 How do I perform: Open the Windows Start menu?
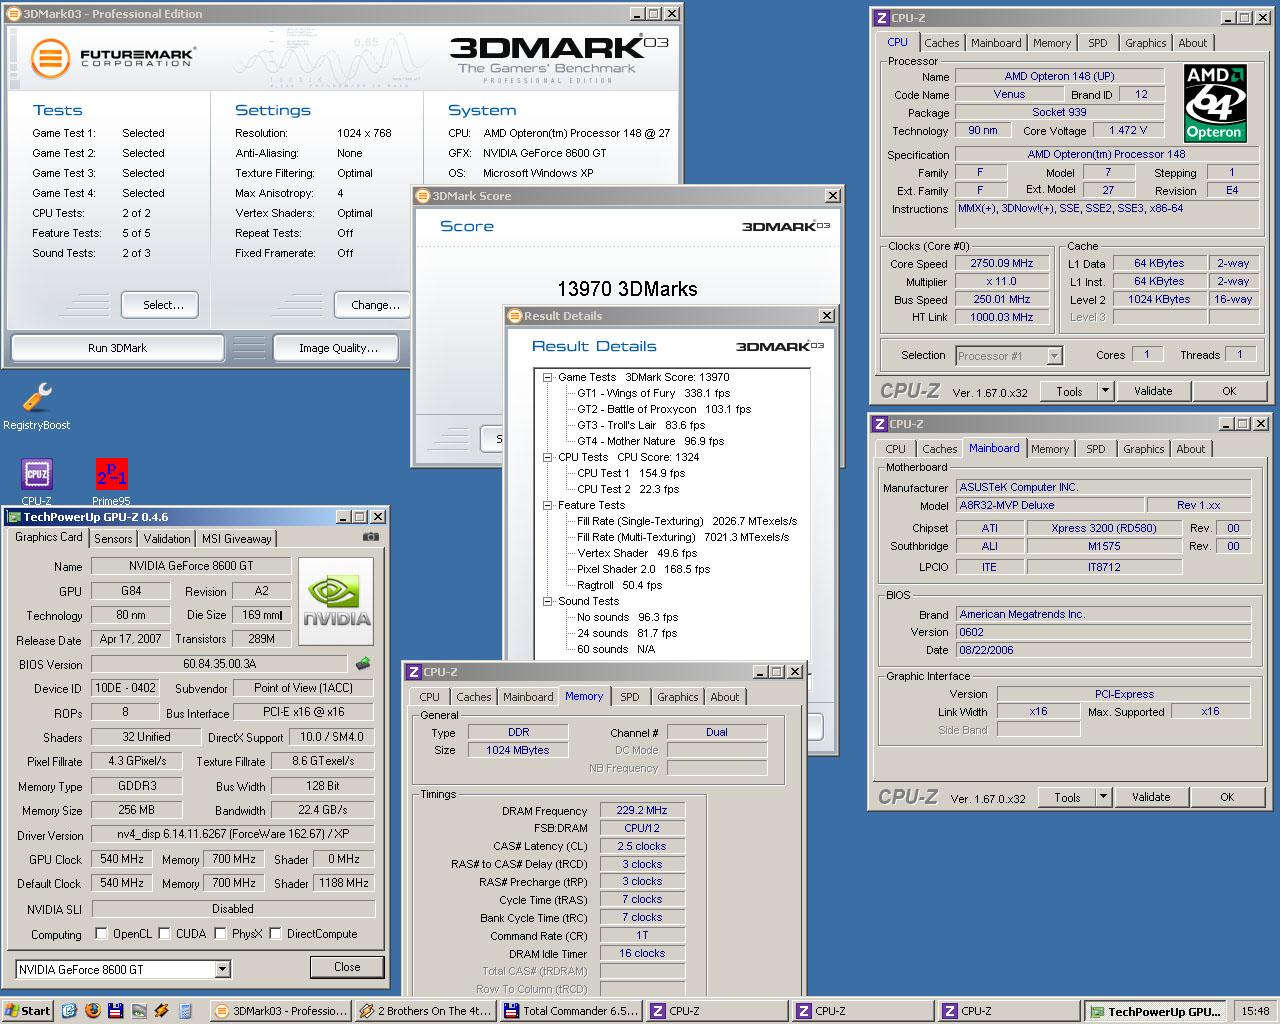click(x=28, y=1010)
